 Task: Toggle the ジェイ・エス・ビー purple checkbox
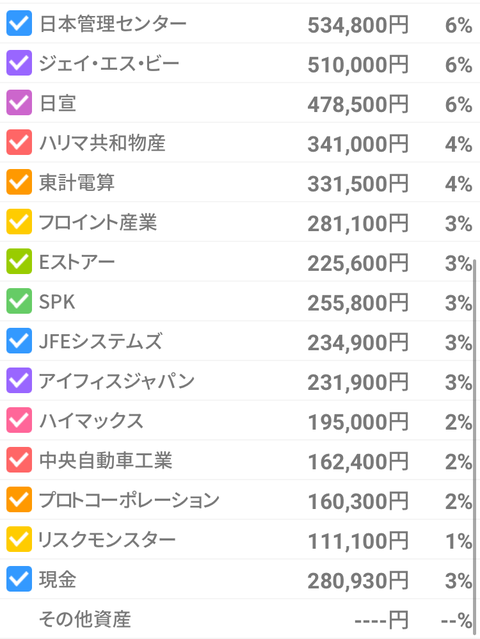click(19, 63)
